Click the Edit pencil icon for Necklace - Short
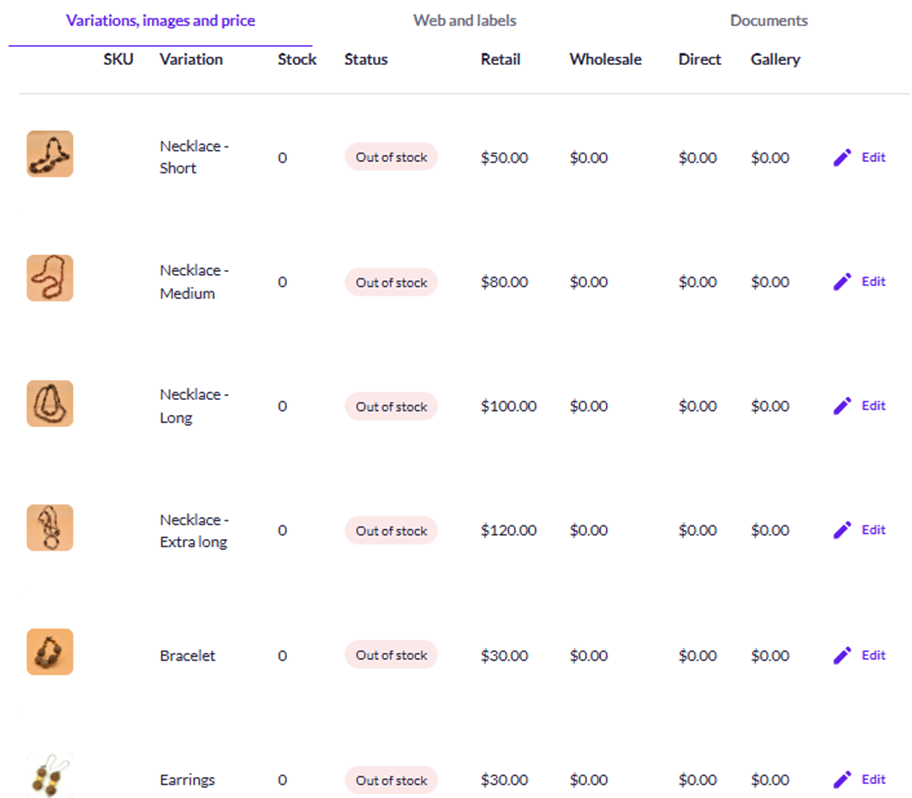The width and height of the screenshot is (912, 798). [842, 157]
